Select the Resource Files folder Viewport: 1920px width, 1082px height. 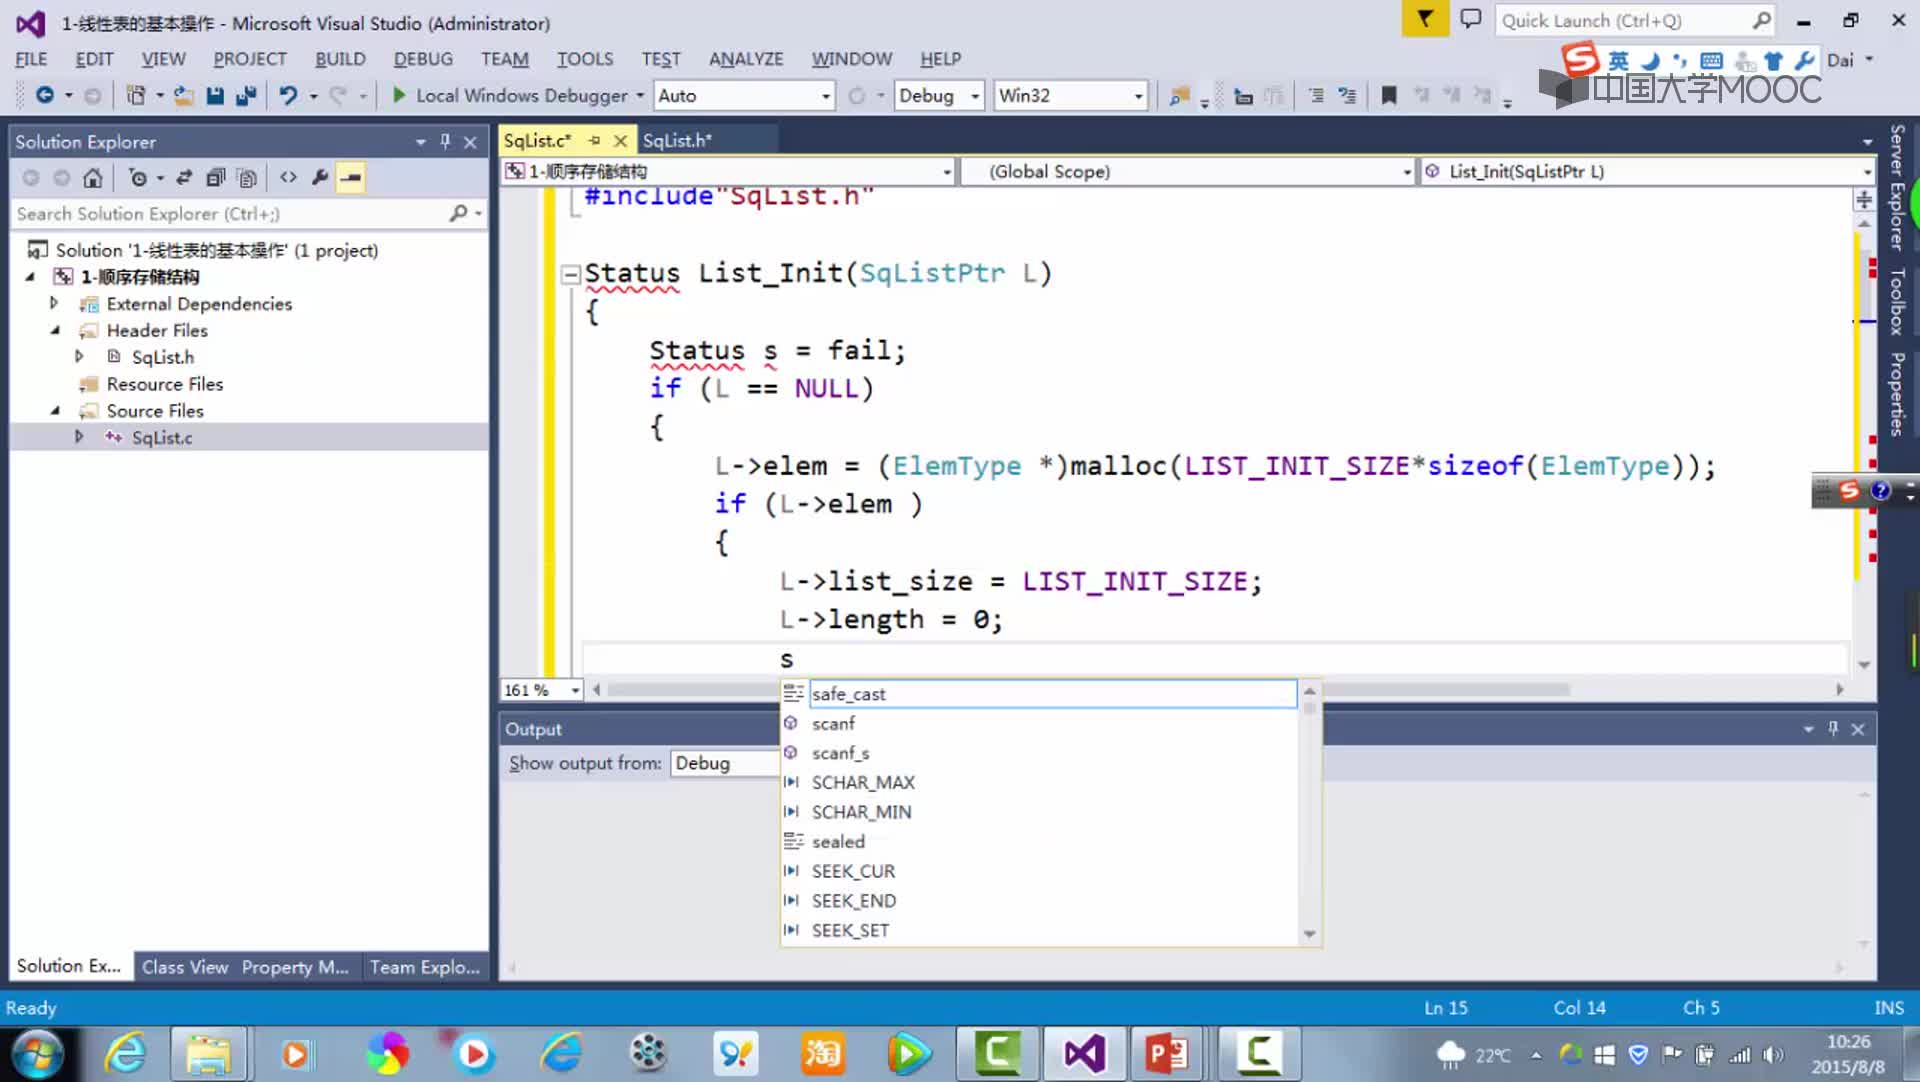pos(165,384)
